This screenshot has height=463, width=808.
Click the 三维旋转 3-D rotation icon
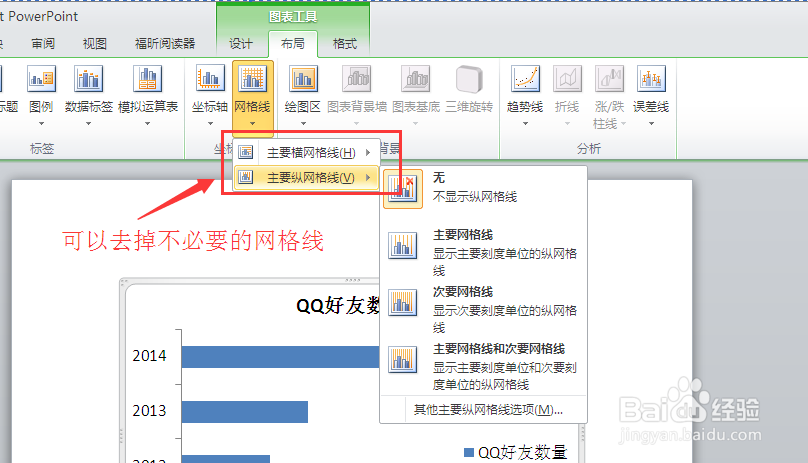coord(469,80)
